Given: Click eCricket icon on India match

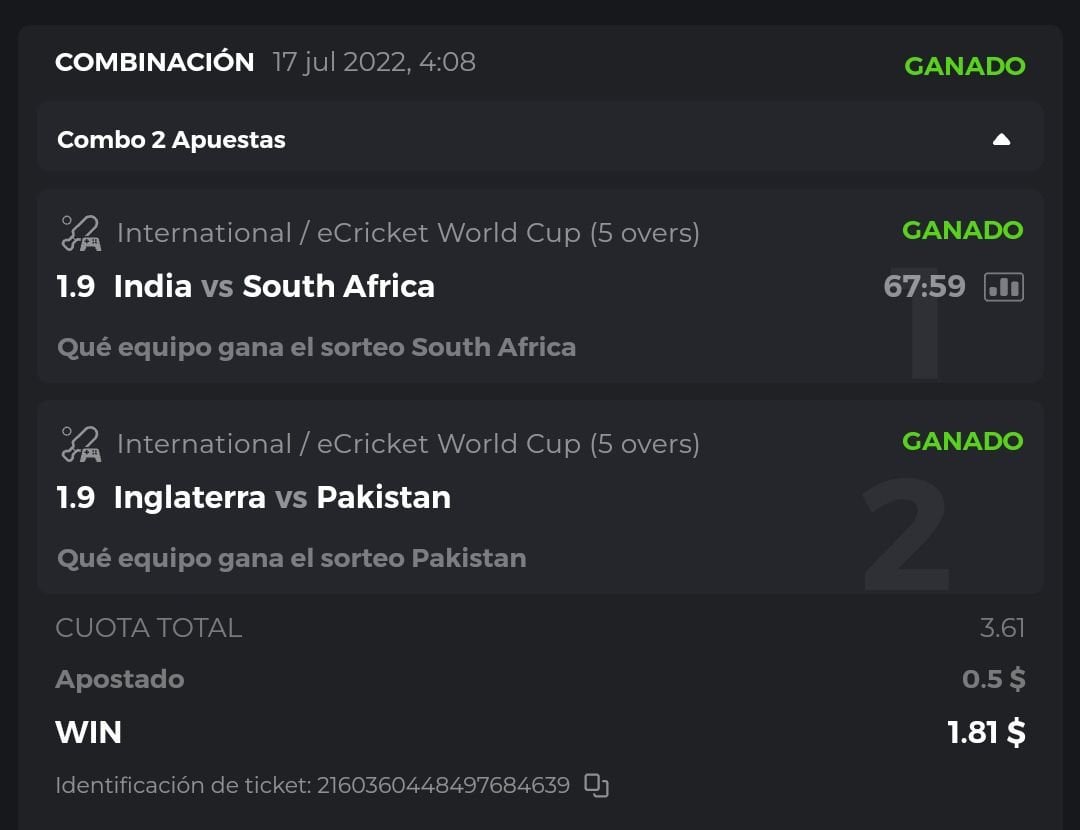Looking at the screenshot, I should 80,233.
